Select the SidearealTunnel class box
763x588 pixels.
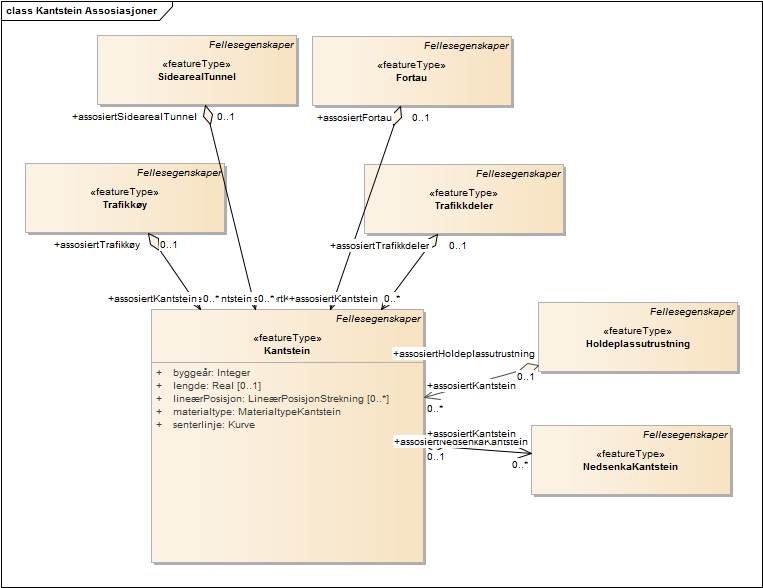point(197,70)
